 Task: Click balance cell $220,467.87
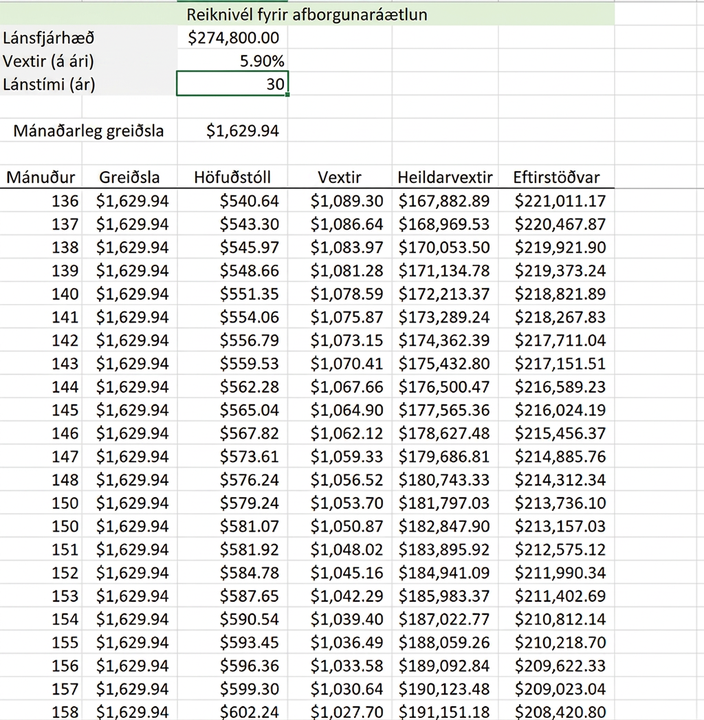pyautogui.click(x=556, y=224)
